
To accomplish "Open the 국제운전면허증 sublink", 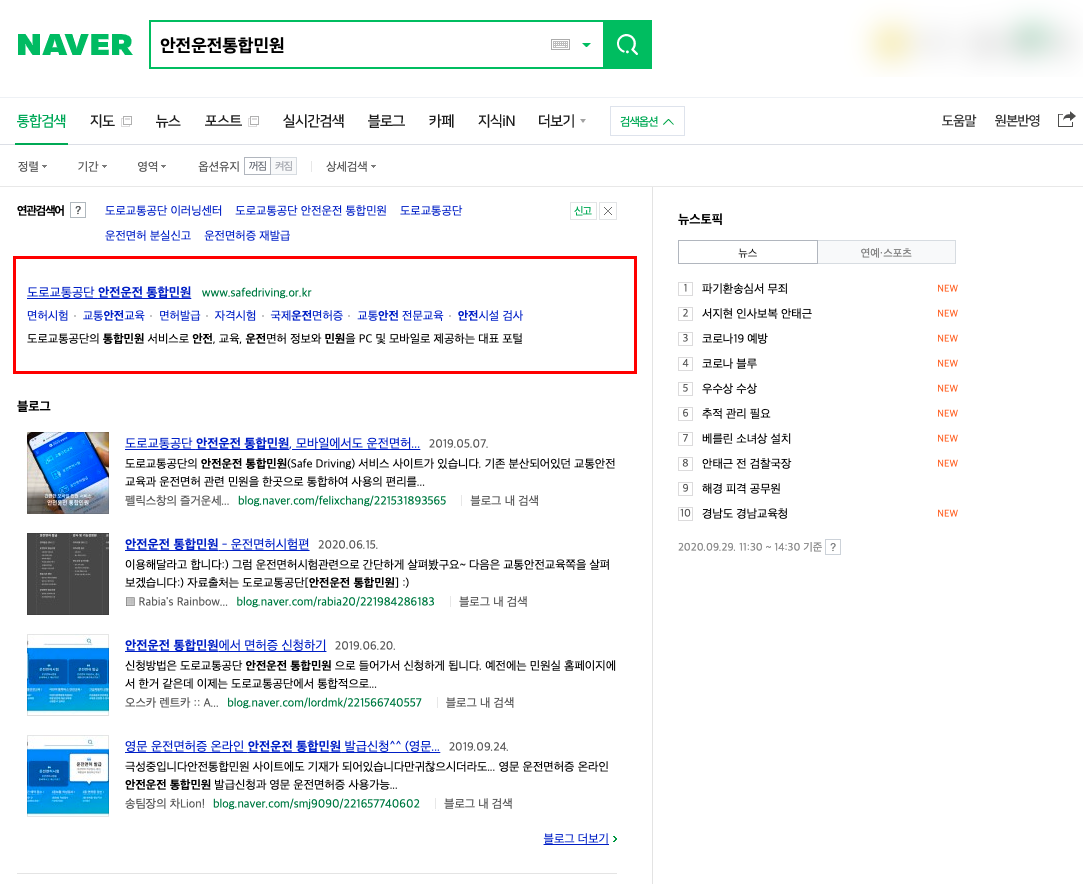I will pyautogui.click(x=307, y=316).
